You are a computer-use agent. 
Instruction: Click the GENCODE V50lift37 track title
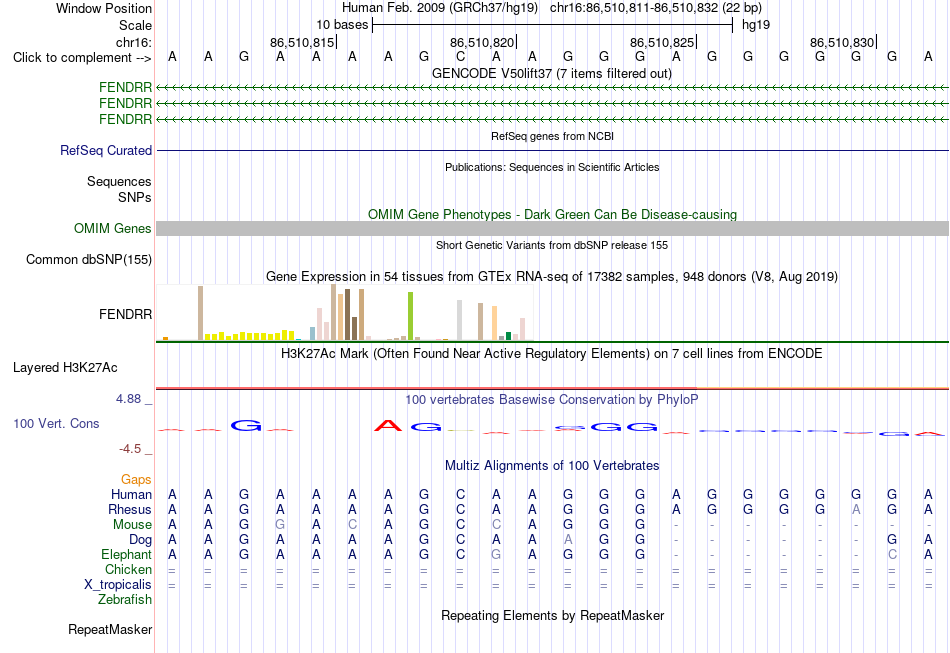[552, 73]
